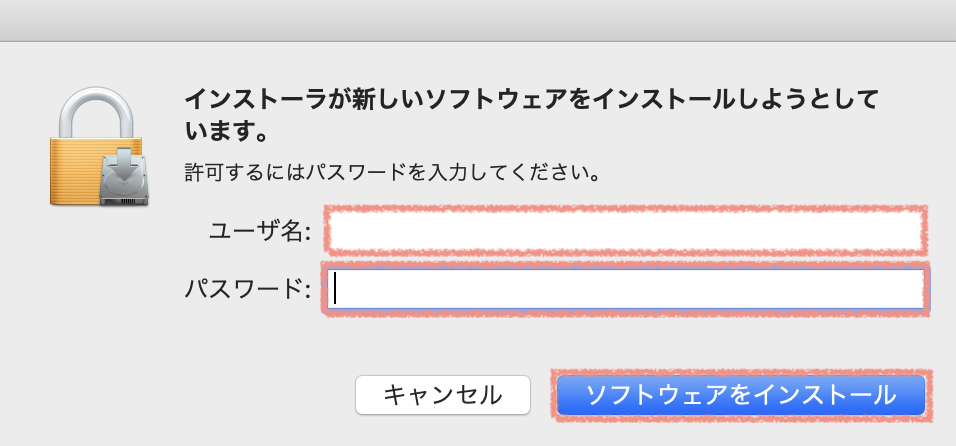Confirm installation with the blue default button
This screenshot has width=956, height=446.
pos(741,395)
